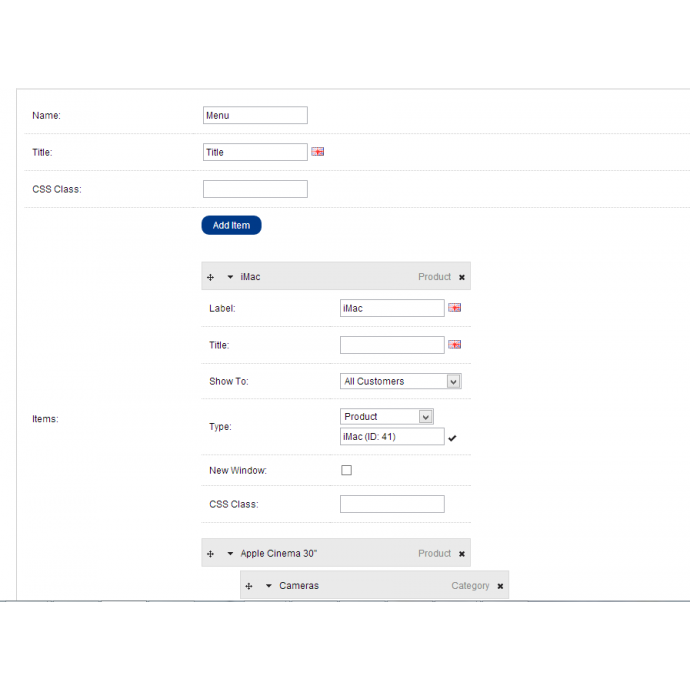
Task: Click the iMac (ID: 41) product field
Action: coord(392,437)
